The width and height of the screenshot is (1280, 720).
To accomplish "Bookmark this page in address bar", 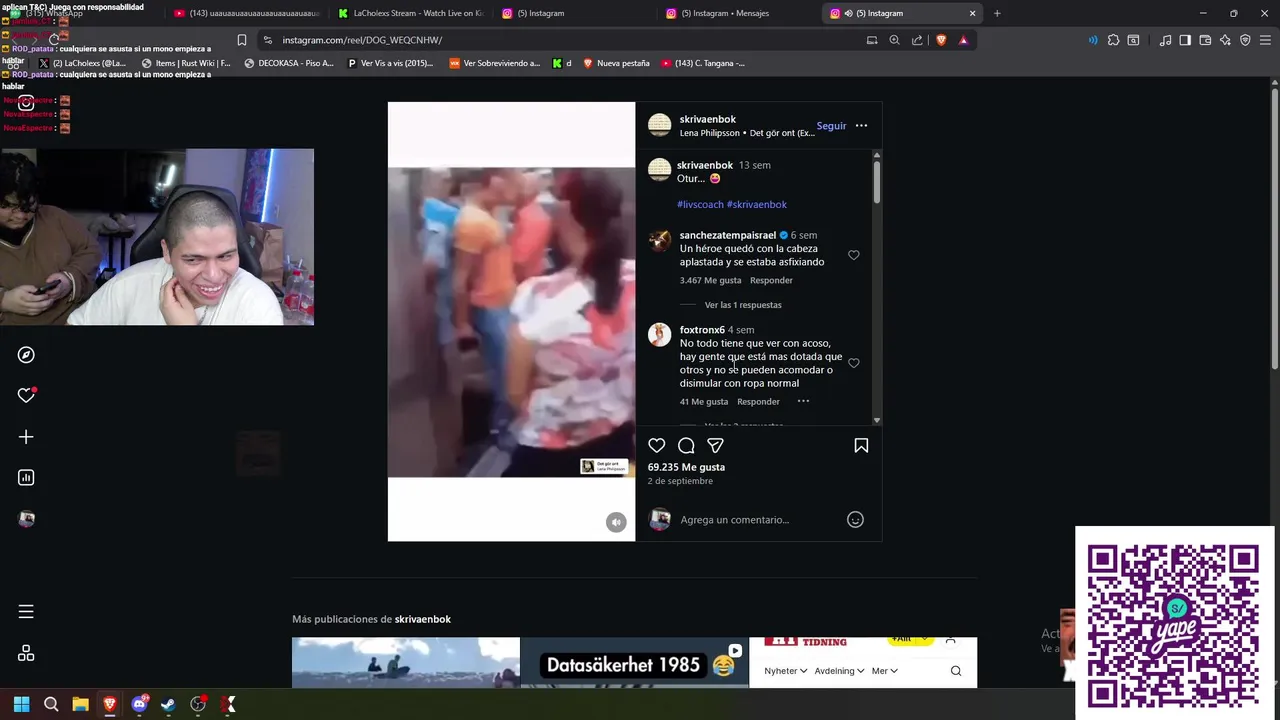I will (241, 40).
